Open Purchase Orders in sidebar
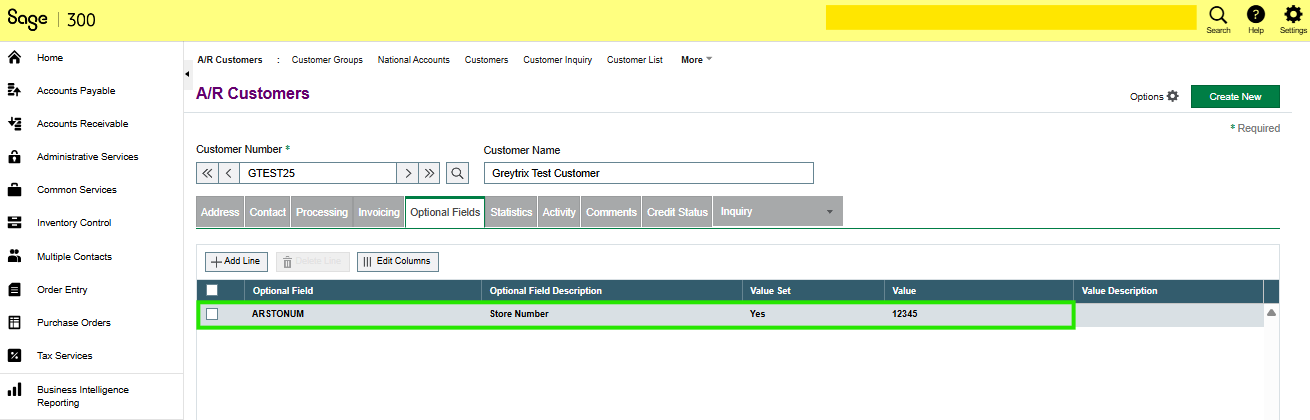Screen dimensions: 1310x420 pyautogui.click(x=74, y=323)
